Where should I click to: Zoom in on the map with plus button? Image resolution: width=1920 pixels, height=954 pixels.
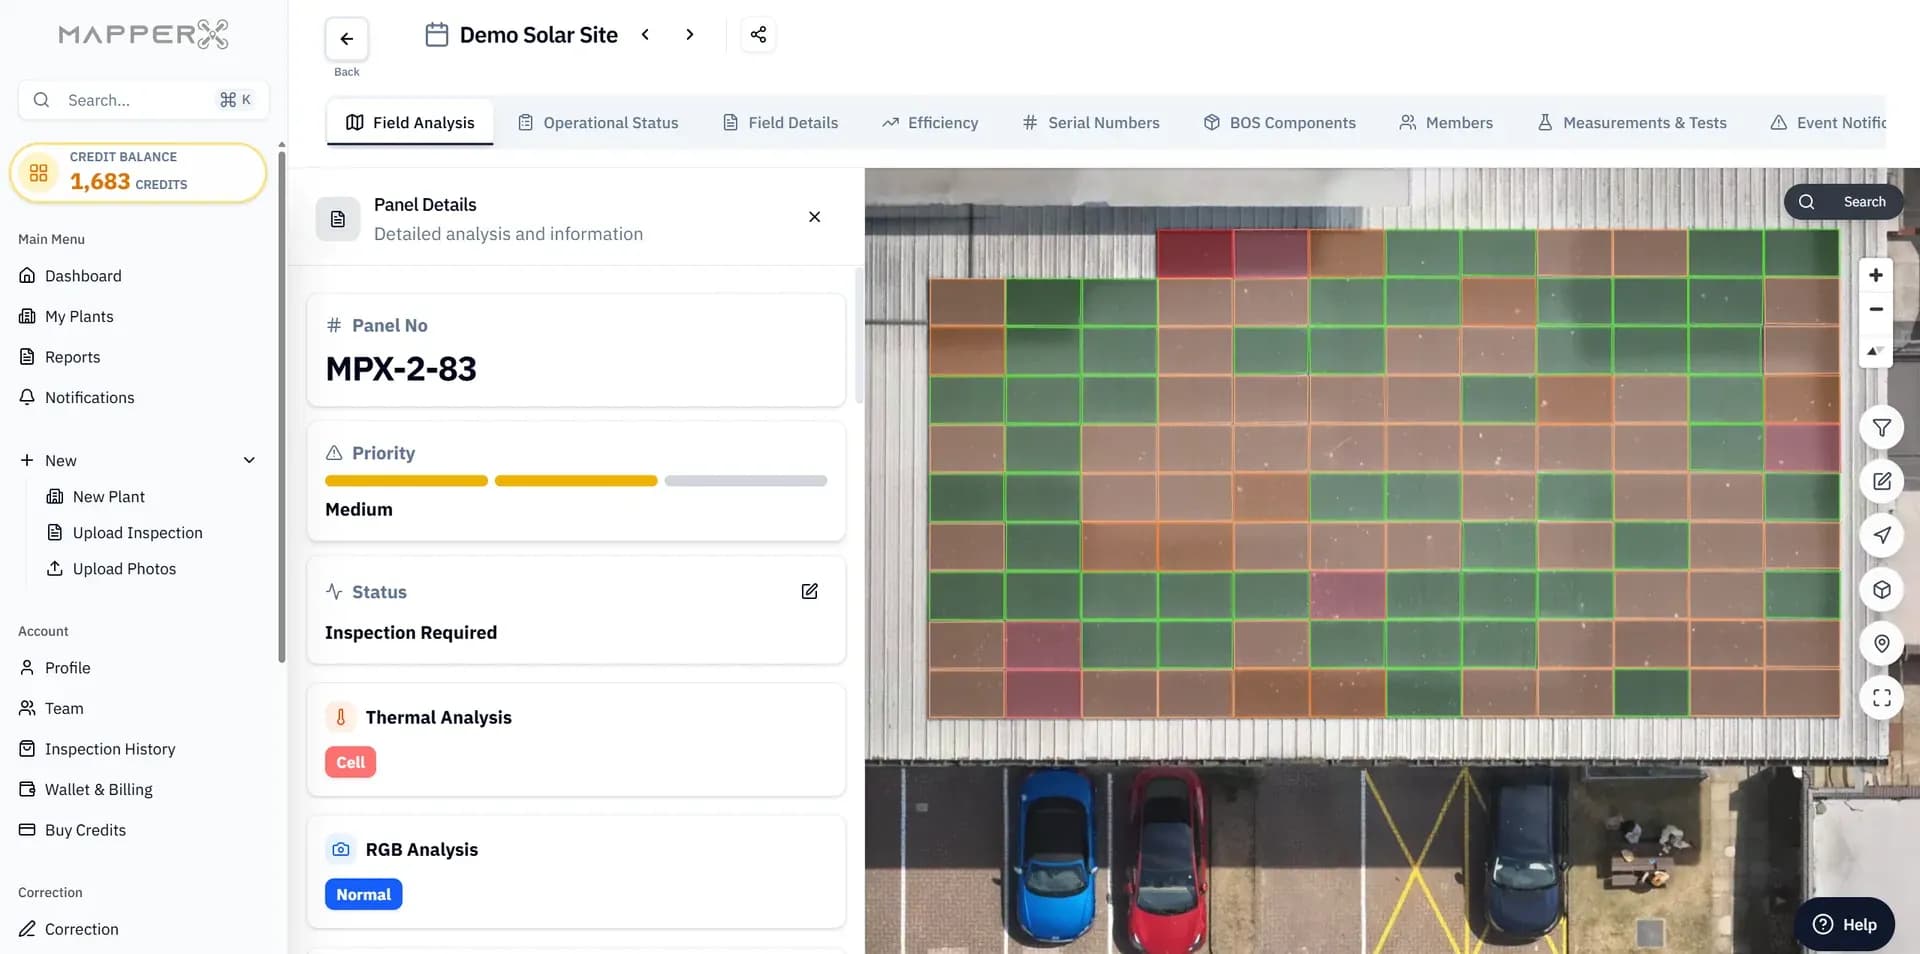[1876, 275]
